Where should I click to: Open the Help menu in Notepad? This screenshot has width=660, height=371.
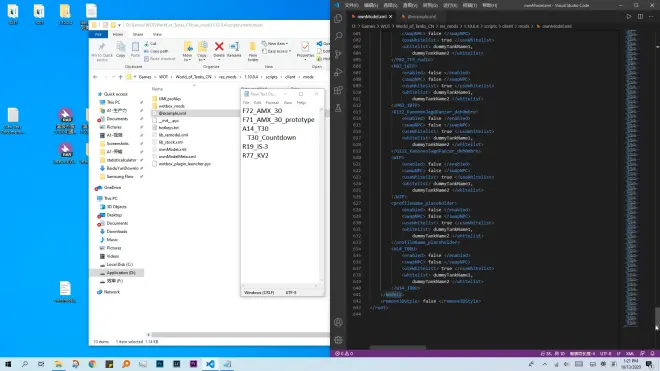point(301,103)
